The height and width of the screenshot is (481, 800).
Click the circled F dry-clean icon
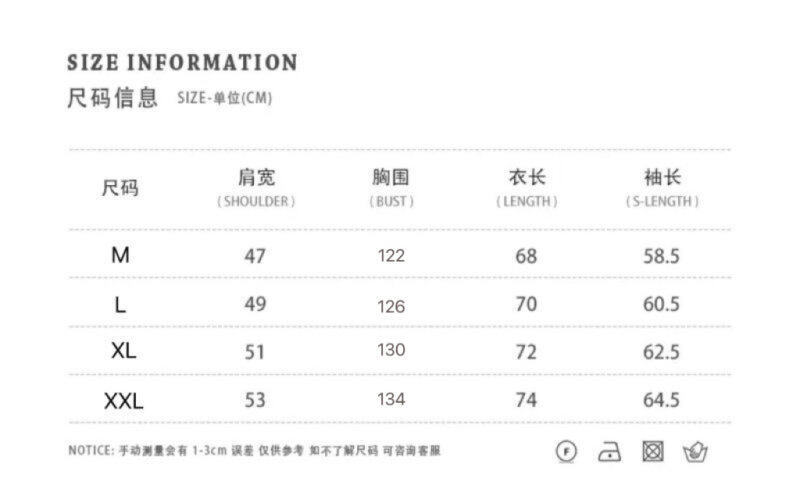(566, 451)
